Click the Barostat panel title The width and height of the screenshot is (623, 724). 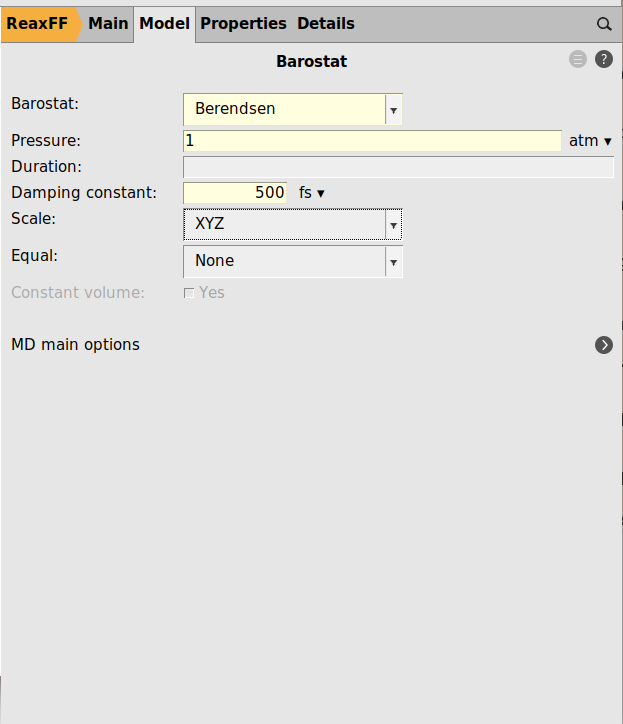(x=311, y=62)
